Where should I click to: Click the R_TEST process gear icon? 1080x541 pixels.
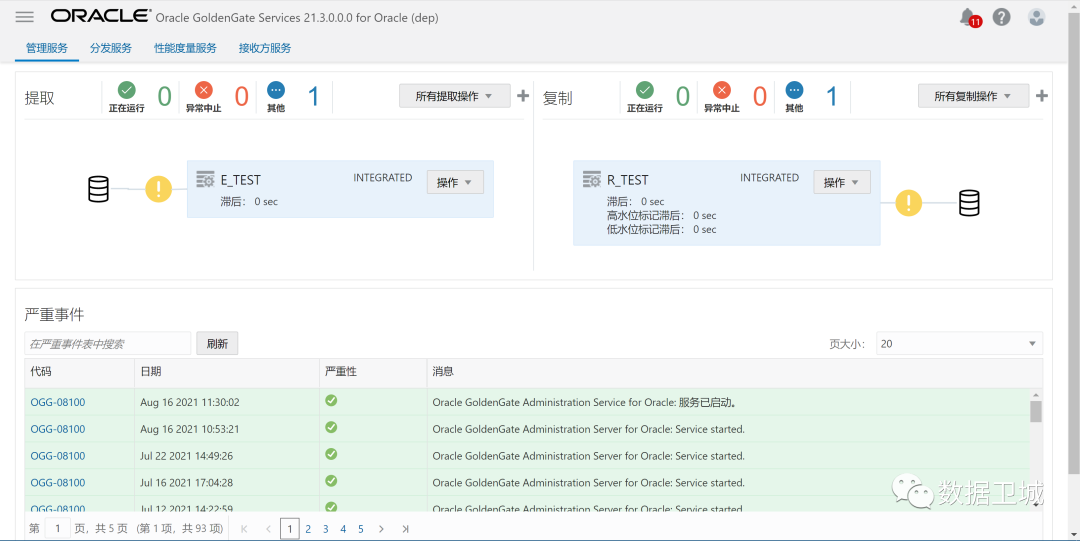tap(592, 179)
